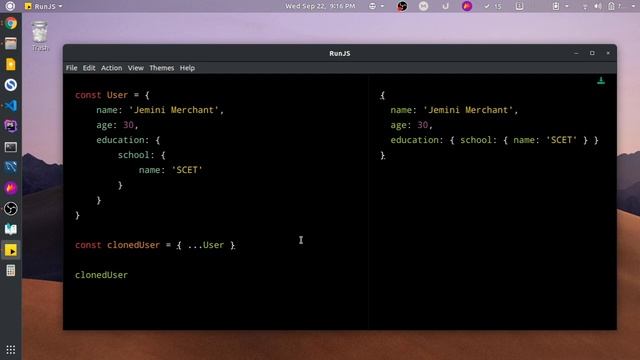Screen dimensions: 640x360
Task: Click the name: 'Jemini Merchant' line in editor
Action: click(160, 110)
